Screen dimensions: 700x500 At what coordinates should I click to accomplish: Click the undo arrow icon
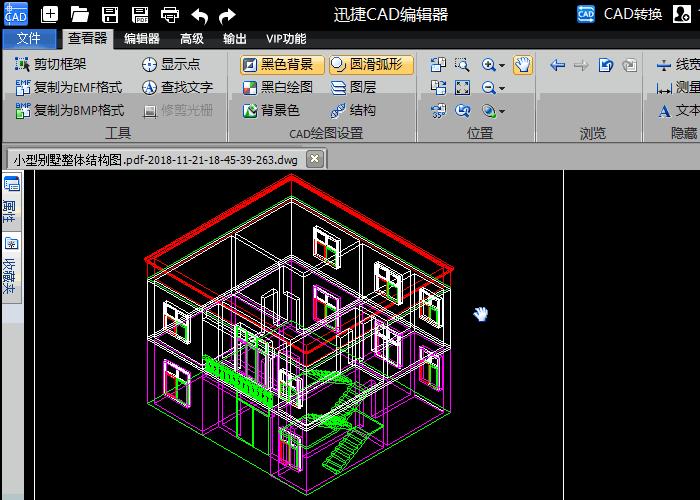[199, 14]
